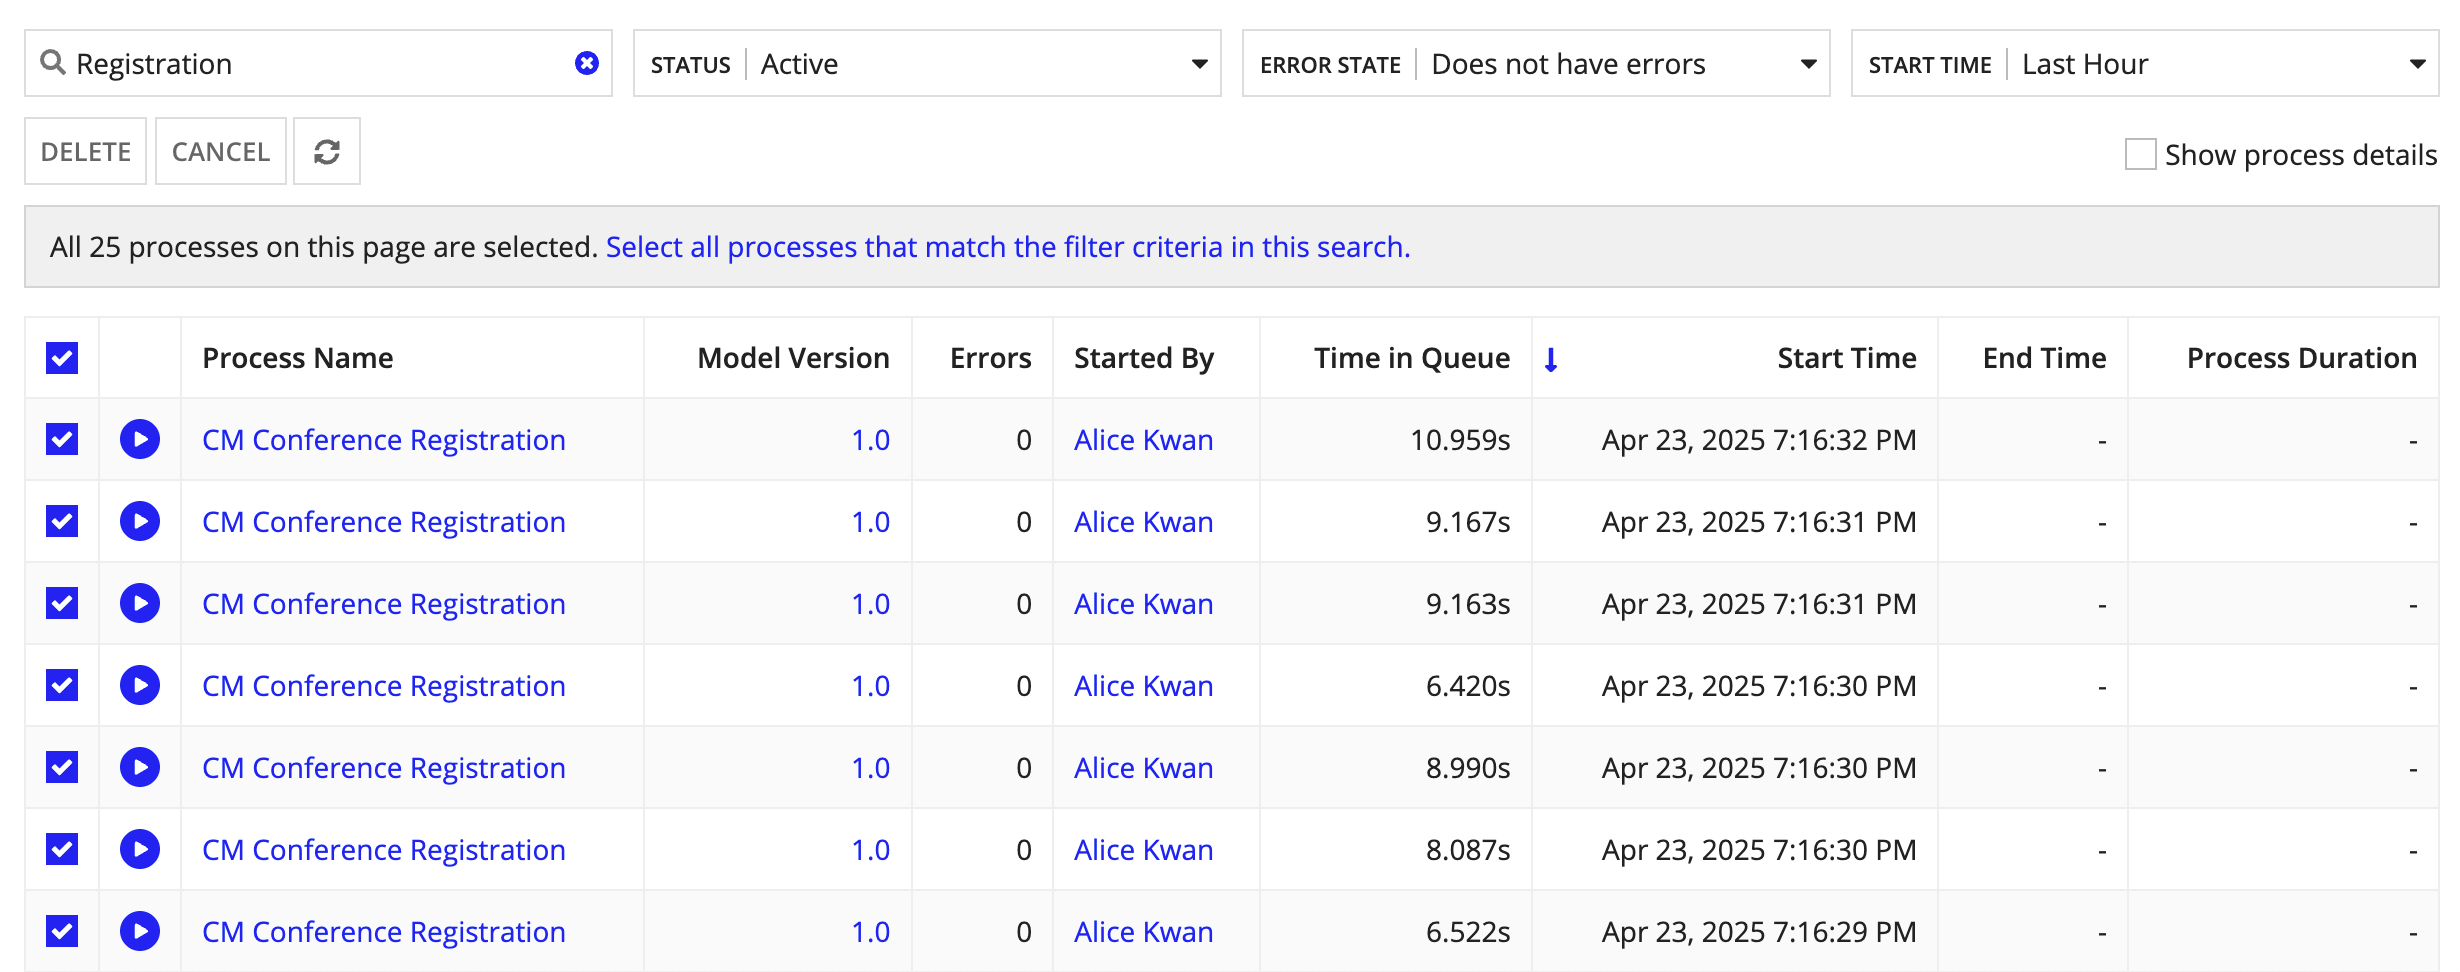This screenshot has height=972, width=2460.
Task: Open CM Conference Registration with 6.522s queue
Action: pyautogui.click(x=384, y=932)
